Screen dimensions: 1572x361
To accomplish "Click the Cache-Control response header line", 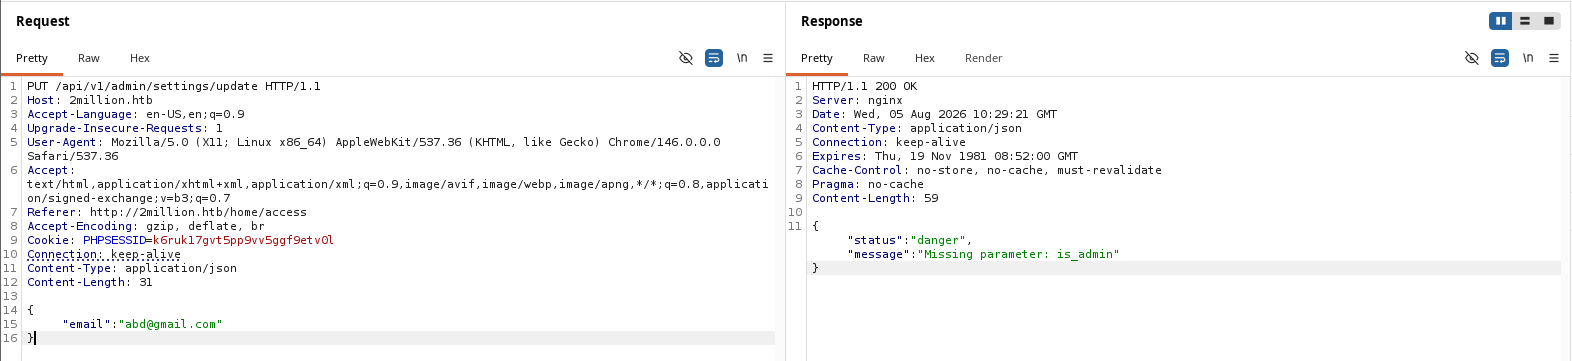I will (x=987, y=170).
